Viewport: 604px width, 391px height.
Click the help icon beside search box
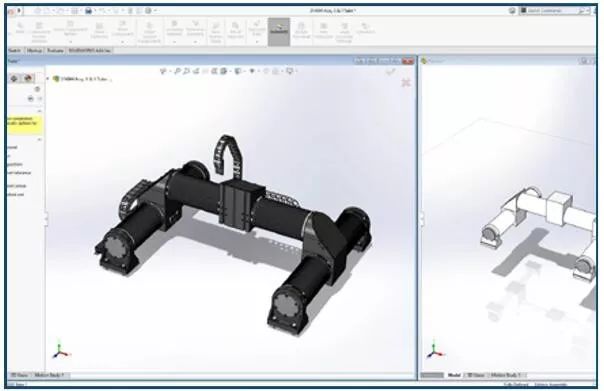[512, 11]
